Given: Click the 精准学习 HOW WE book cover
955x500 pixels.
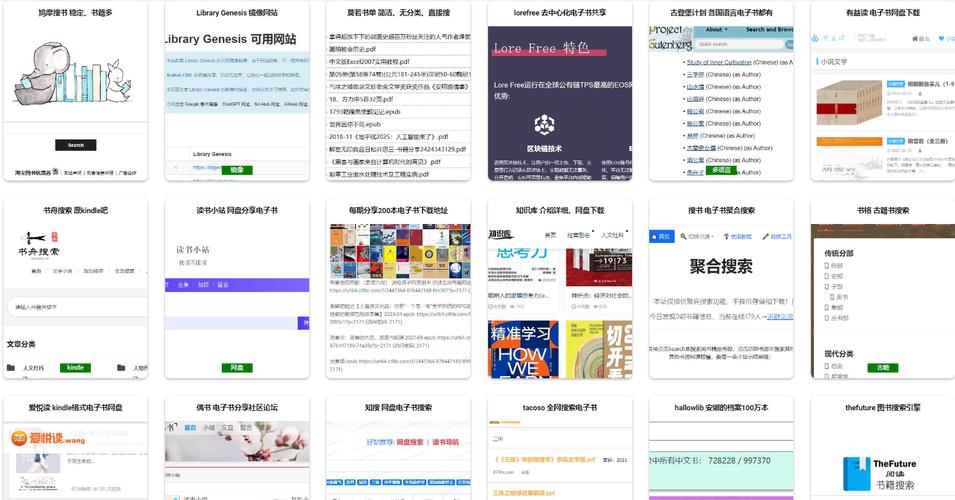Looking at the screenshot, I should tap(523, 350).
